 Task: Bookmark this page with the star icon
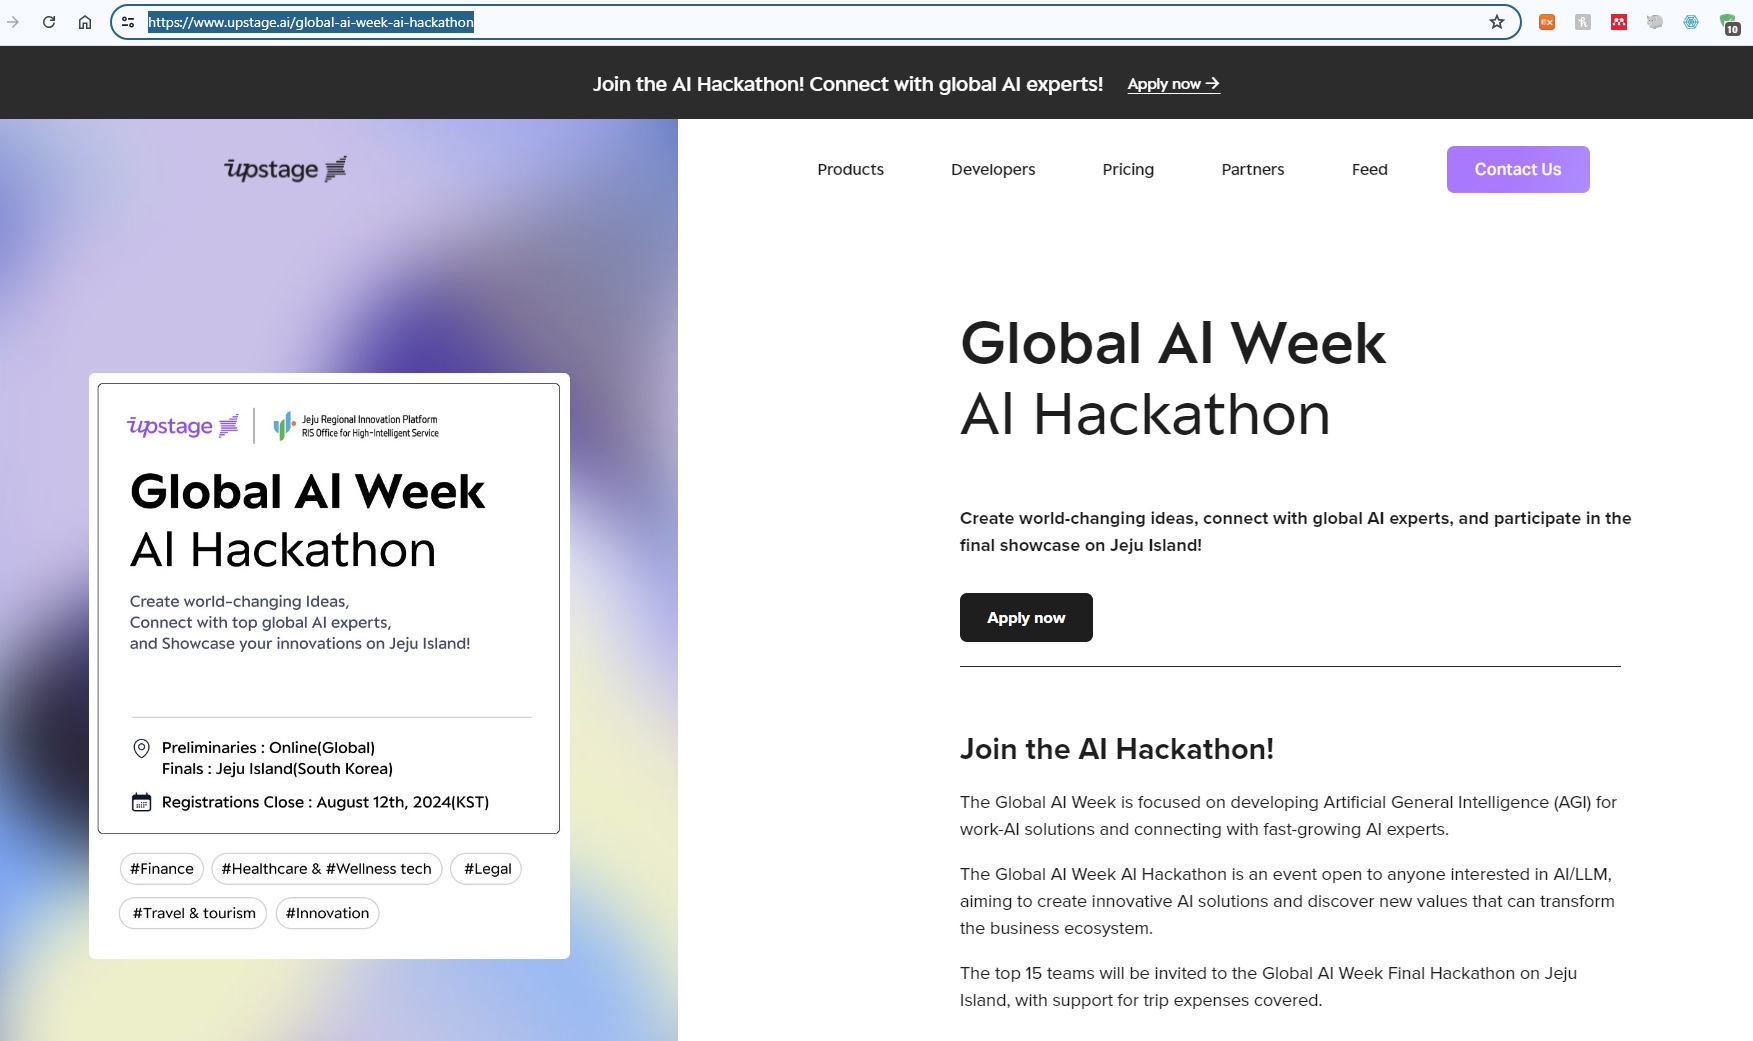1497,22
